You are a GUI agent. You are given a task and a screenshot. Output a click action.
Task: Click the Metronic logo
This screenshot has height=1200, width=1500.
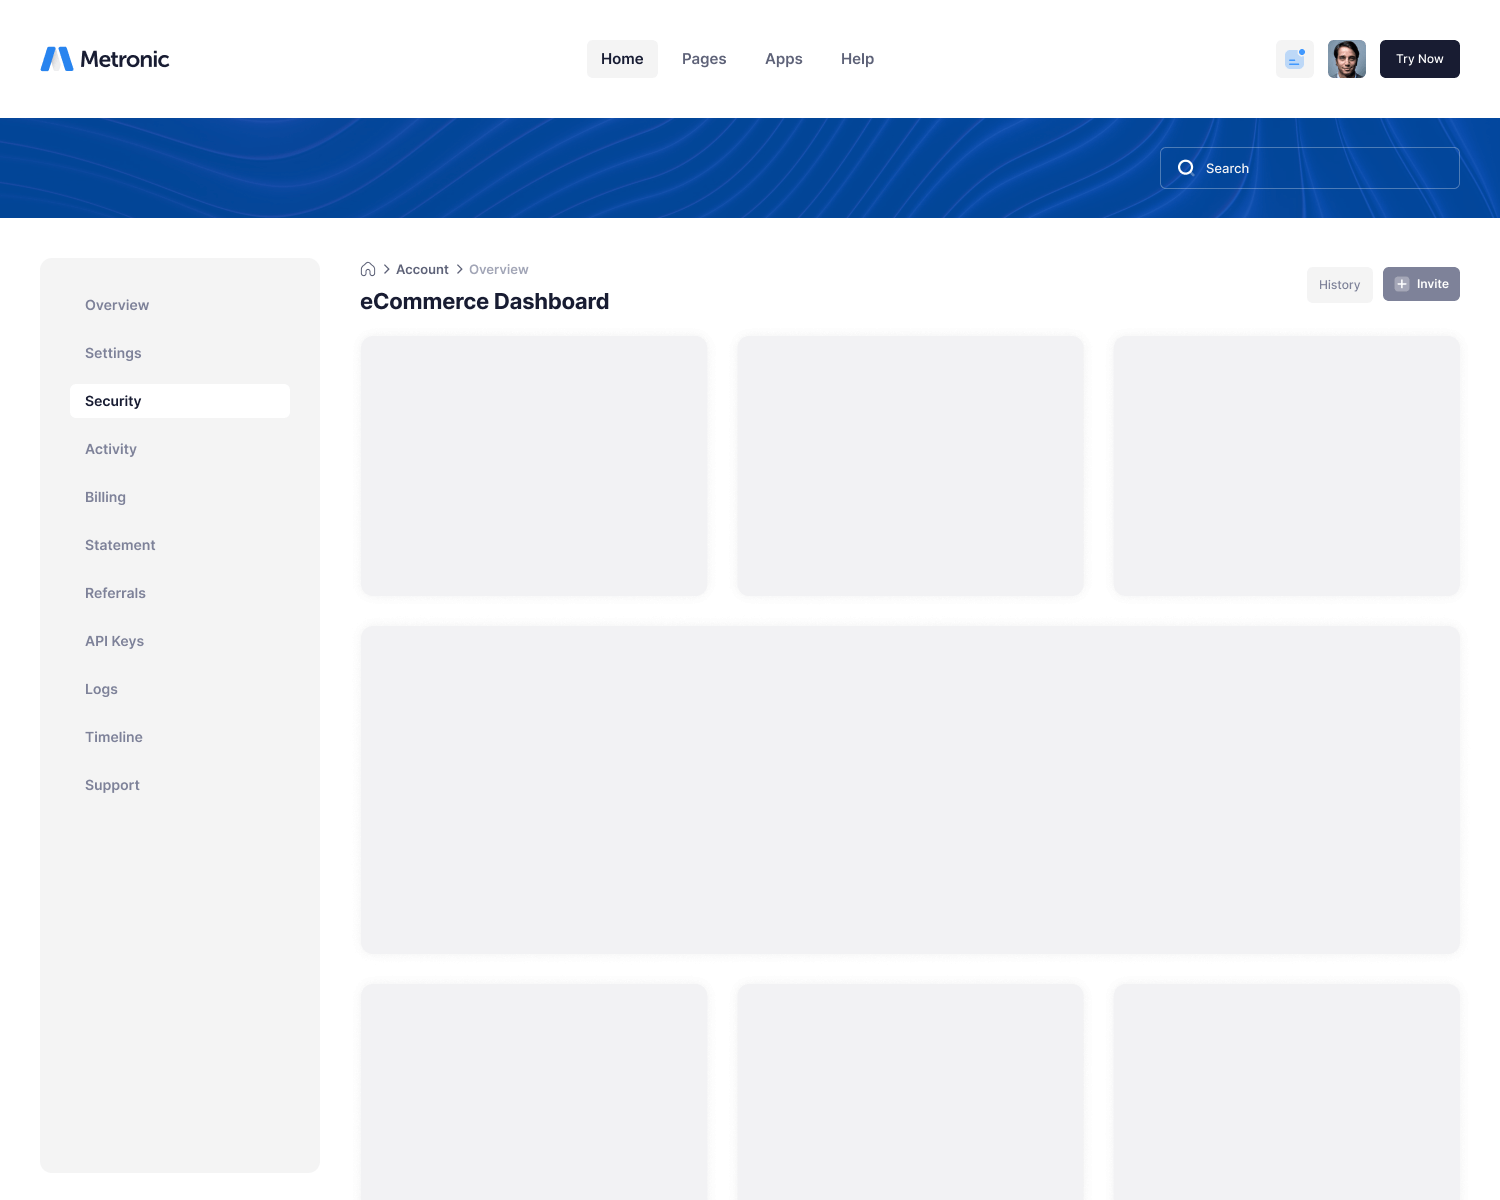[105, 59]
